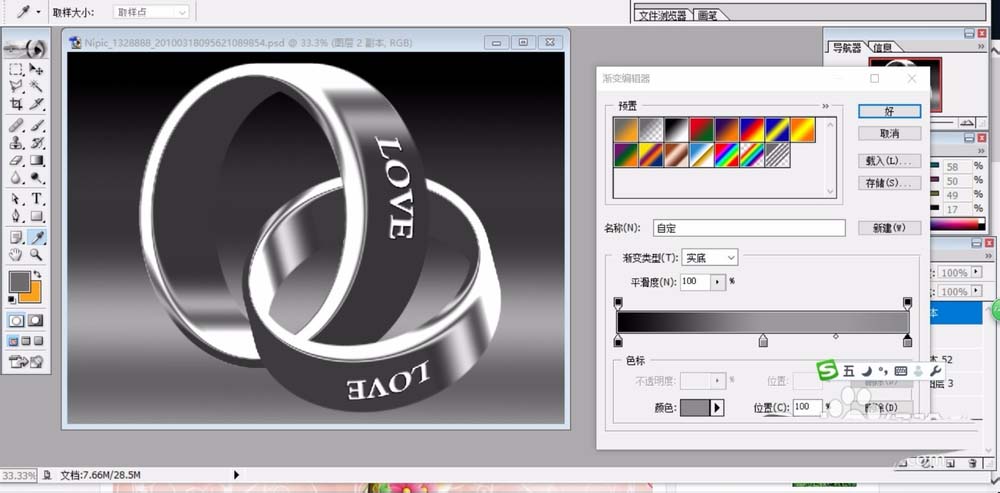Open gradient type dropdown showing 实底

point(710,258)
